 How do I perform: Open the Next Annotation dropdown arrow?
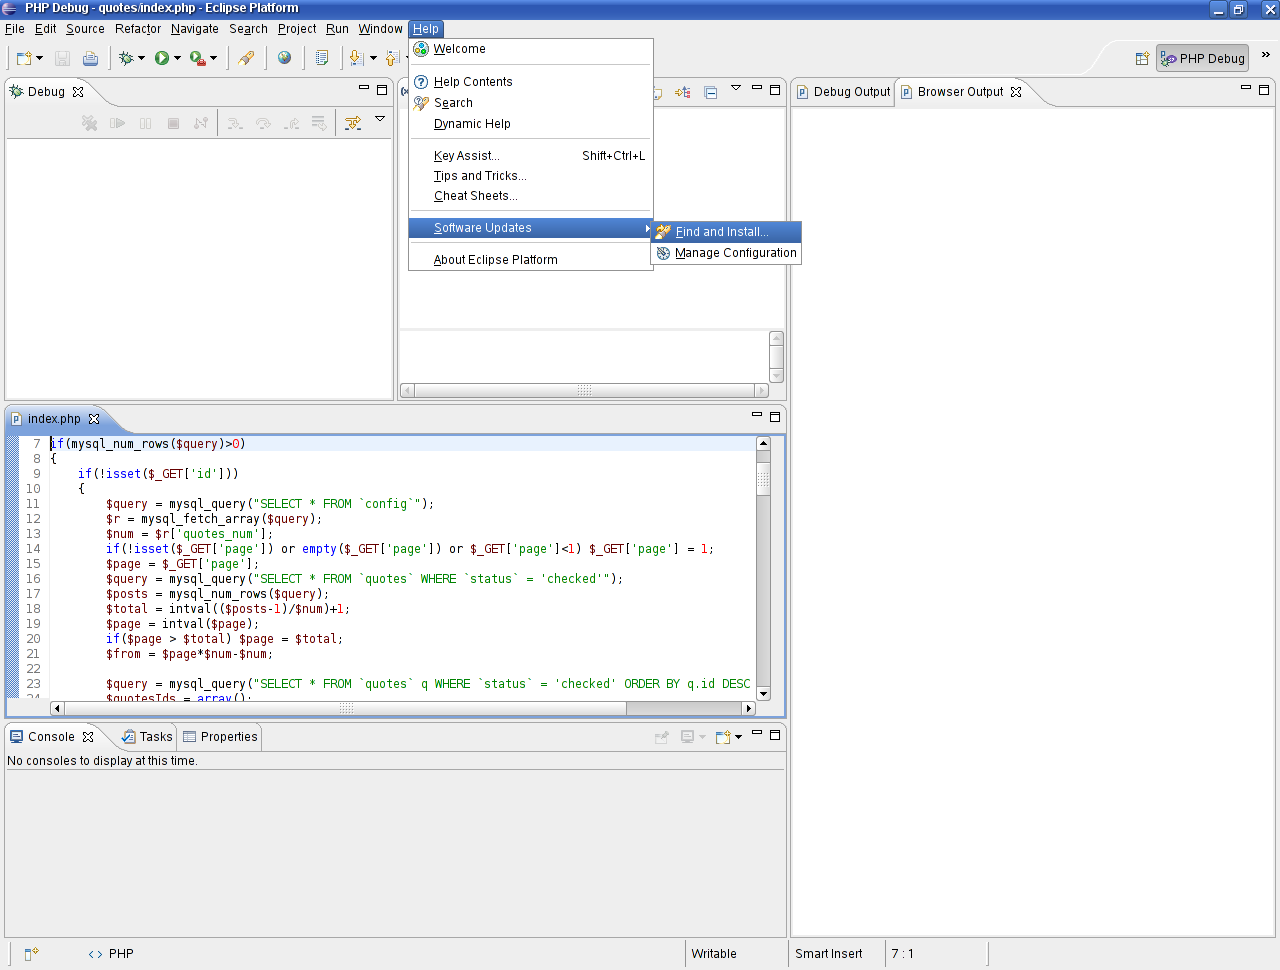pos(373,58)
